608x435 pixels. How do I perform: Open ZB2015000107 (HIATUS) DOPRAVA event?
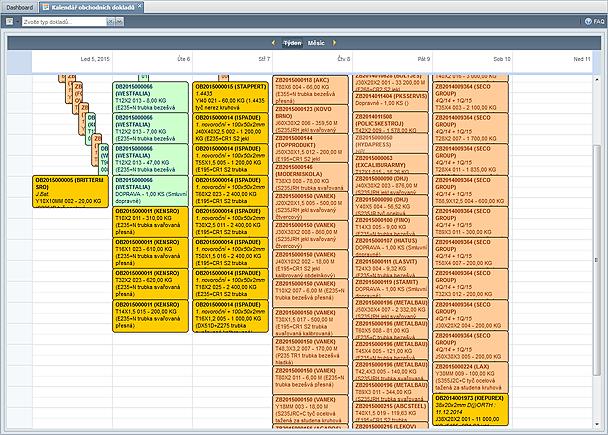click(x=390, y=246)
